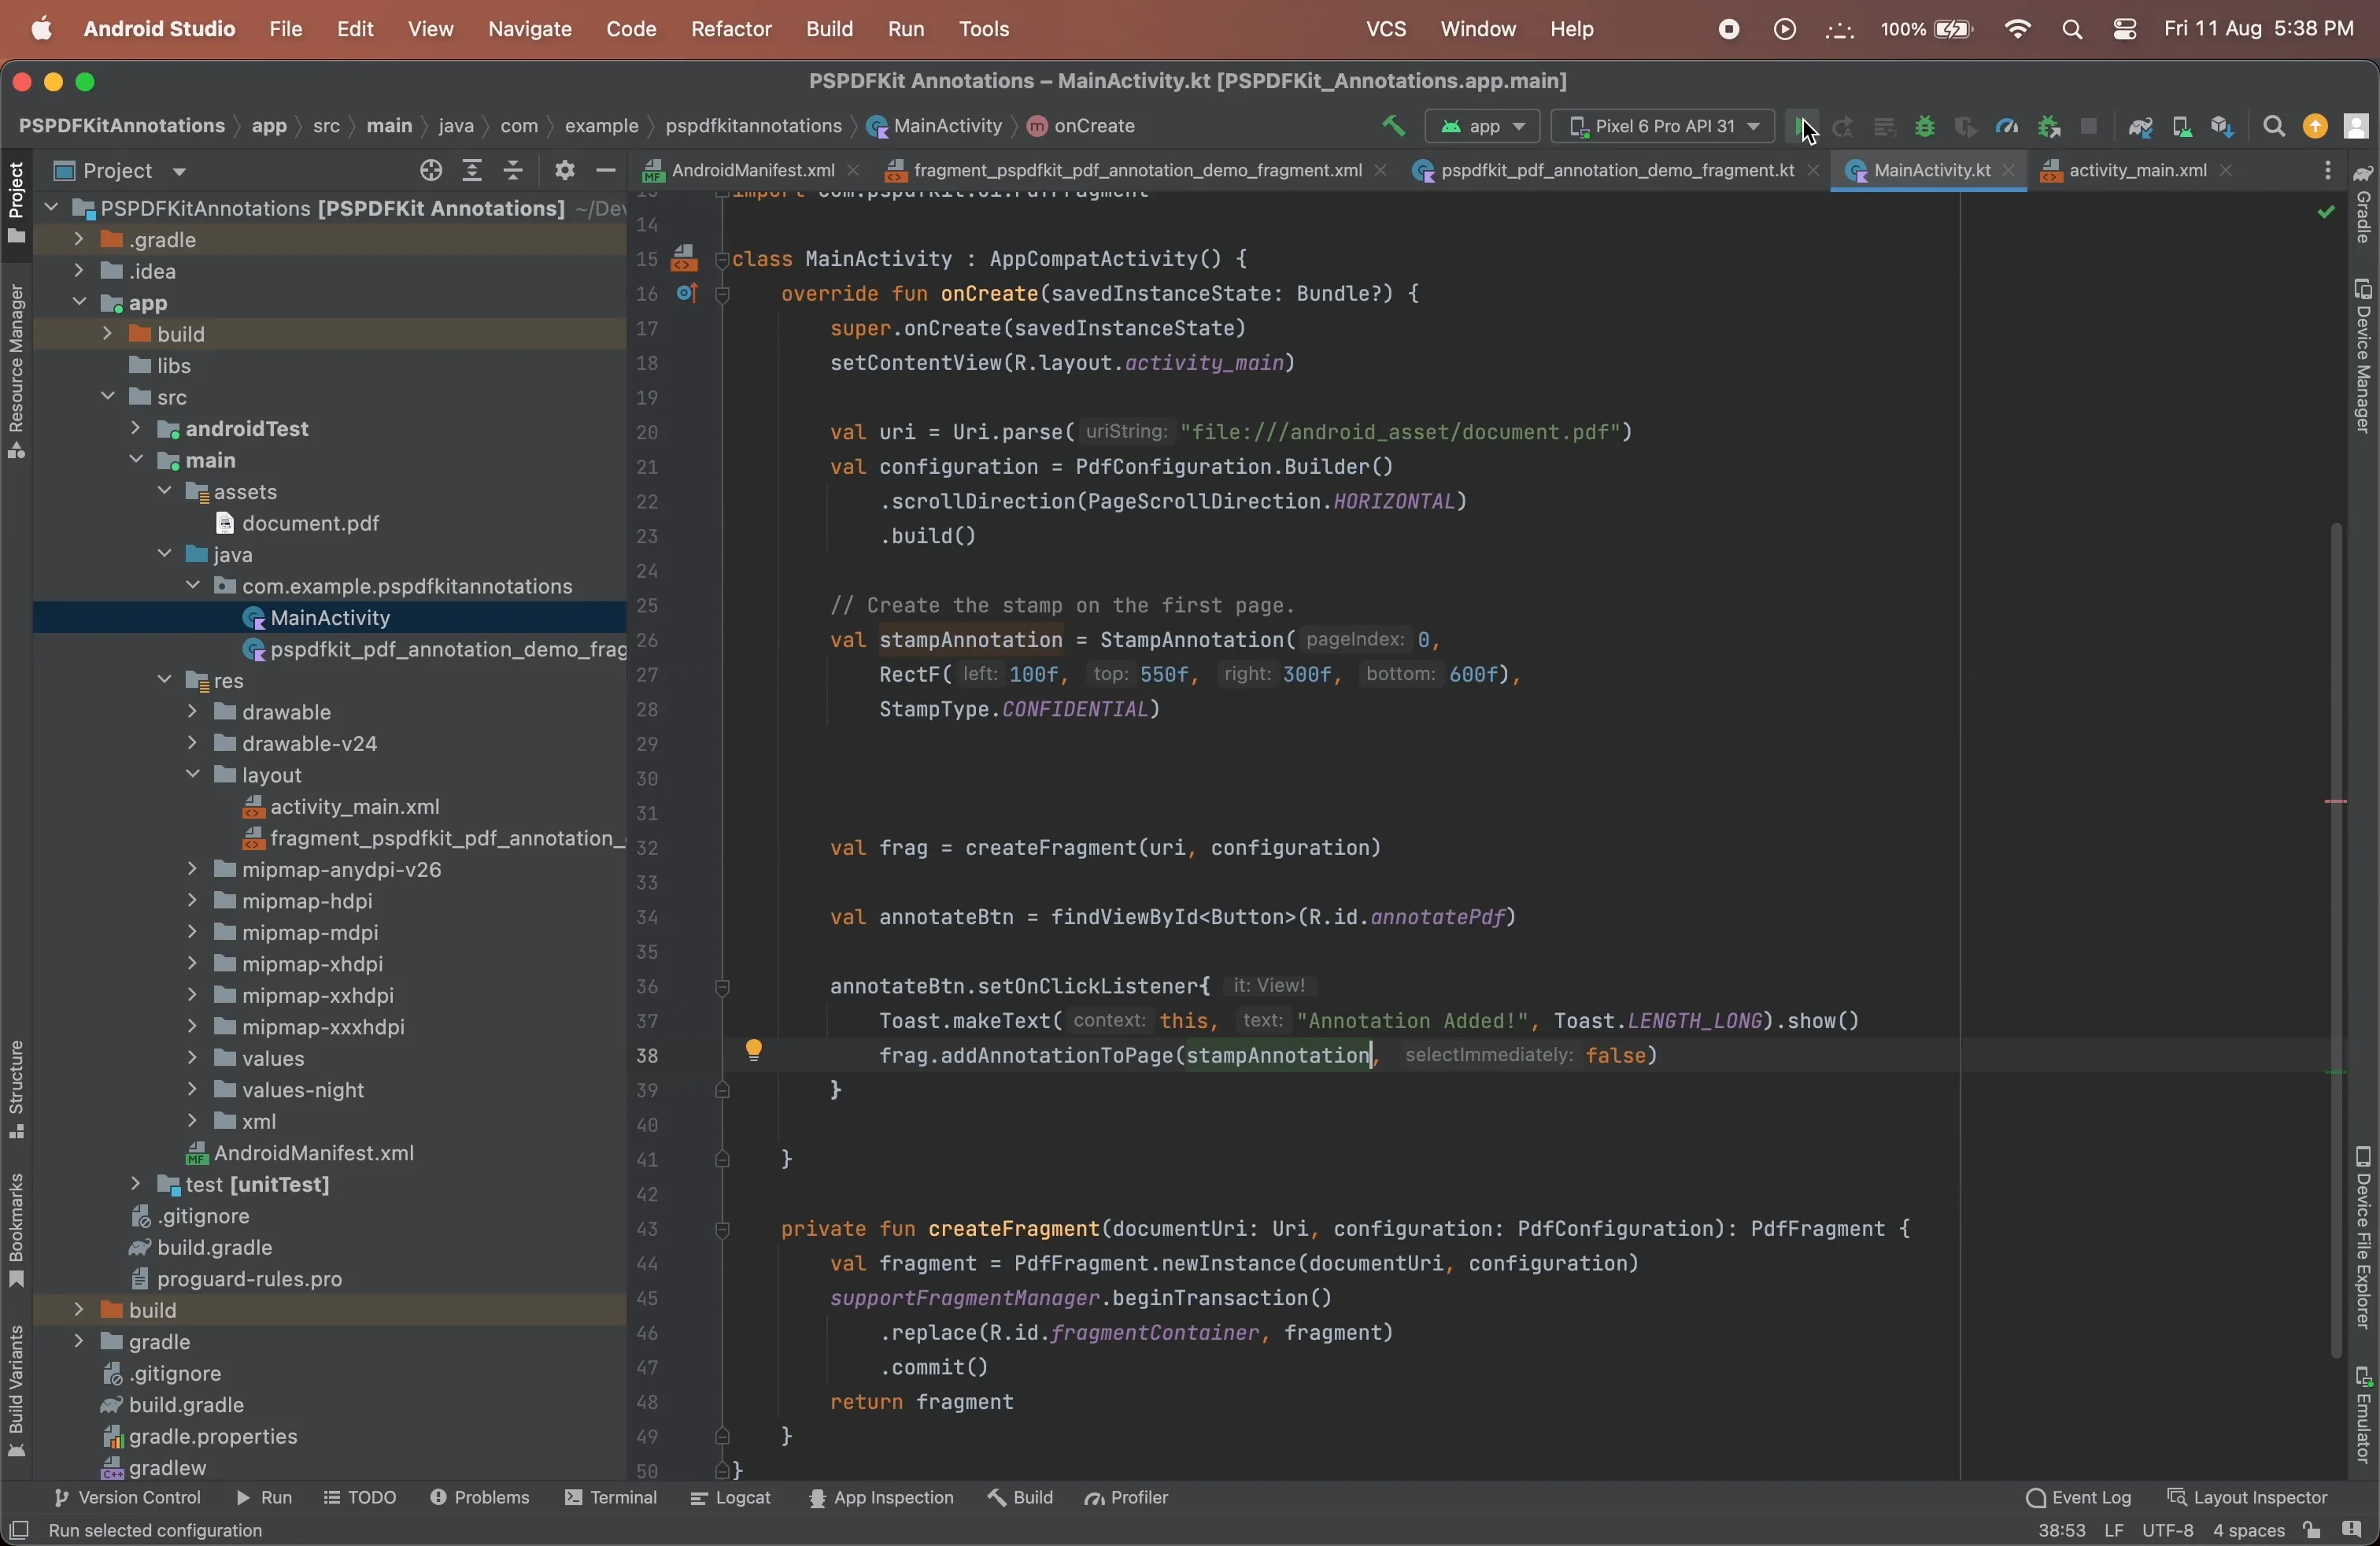
Task: Click the Search Everywhere magnifier icon
Action: point(2274,127)
